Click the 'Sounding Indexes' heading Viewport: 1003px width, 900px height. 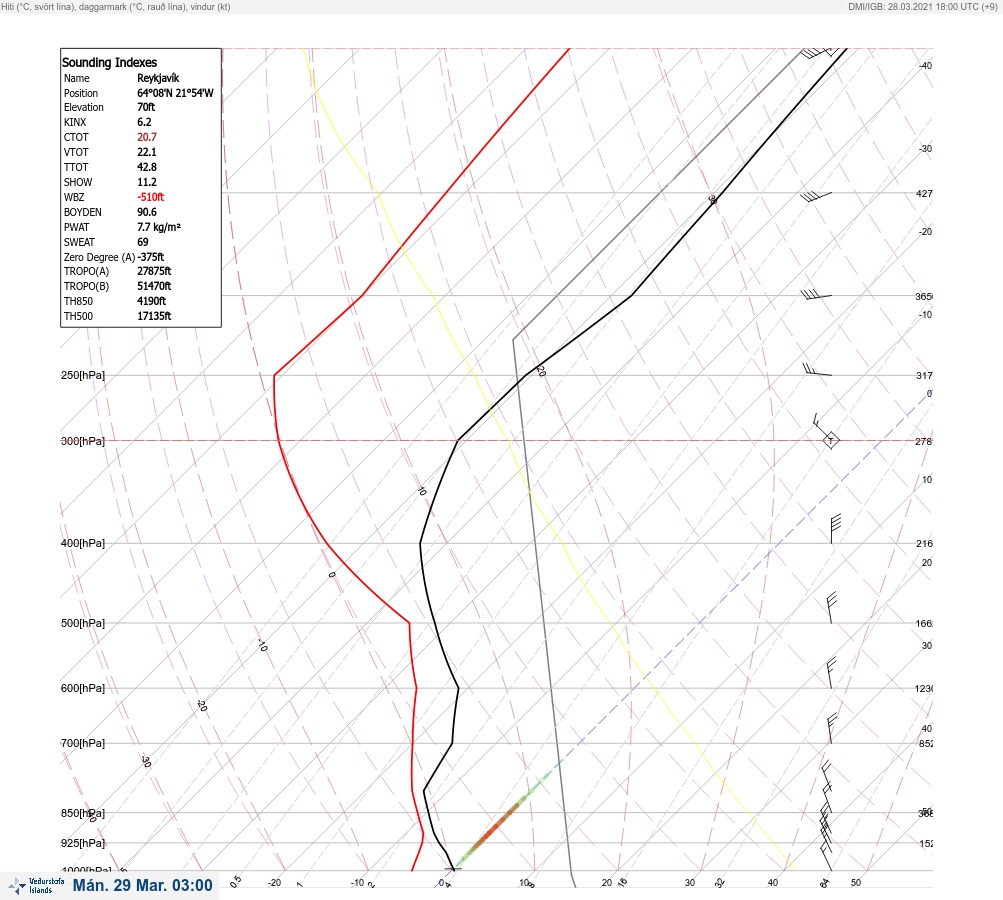109,63
